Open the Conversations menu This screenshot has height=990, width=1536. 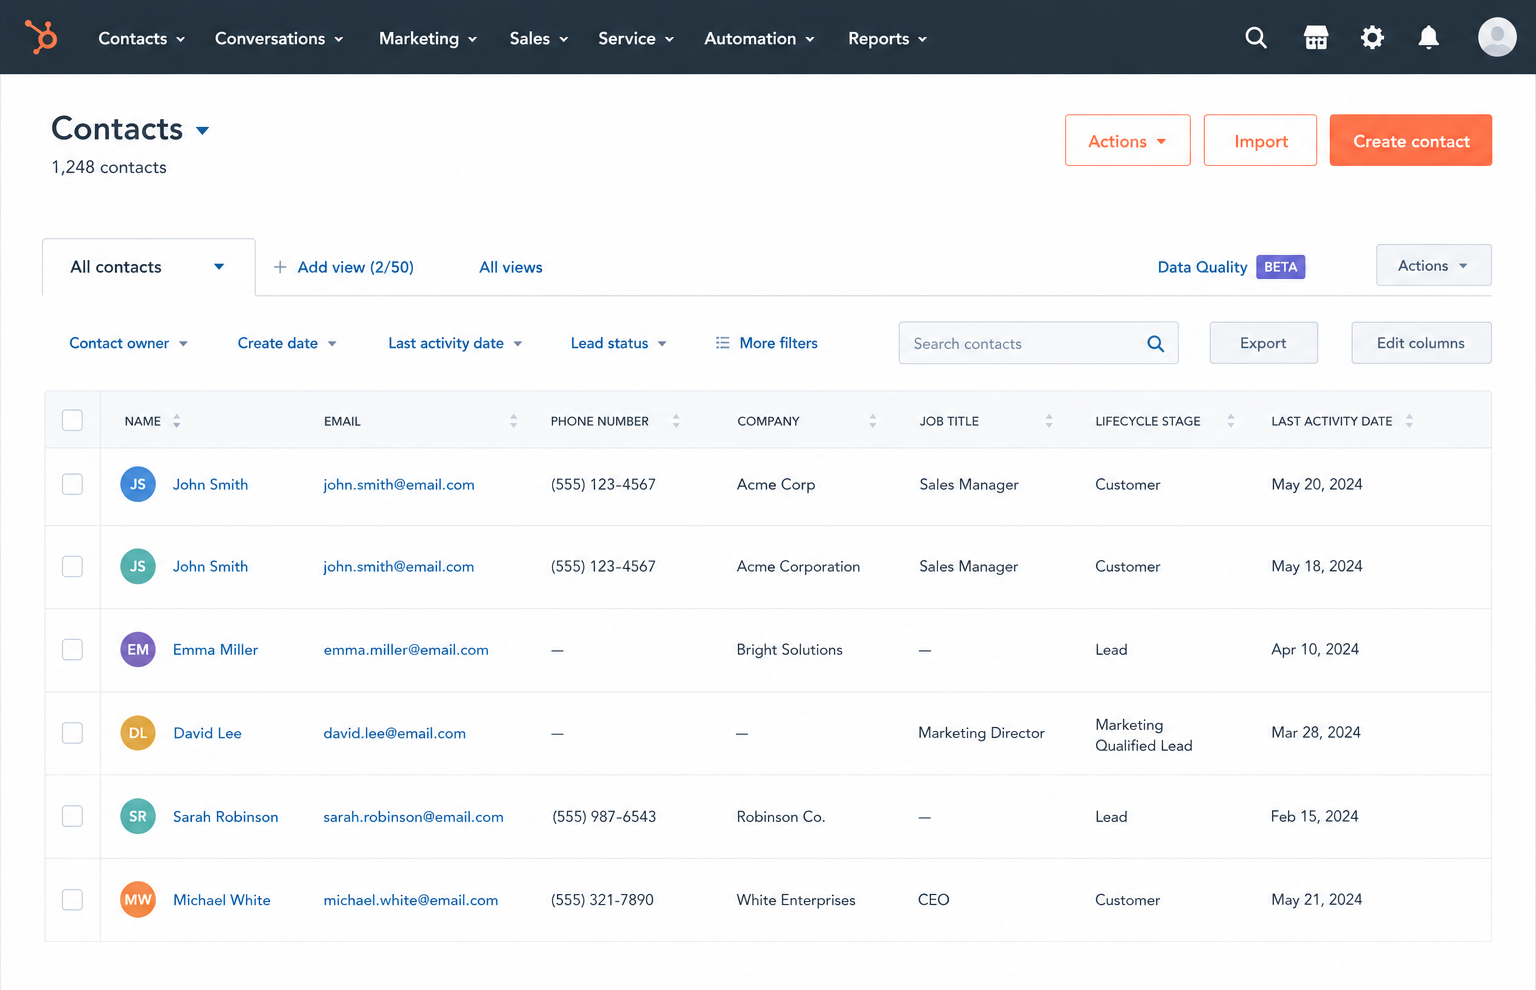click(x=279, y=38)
